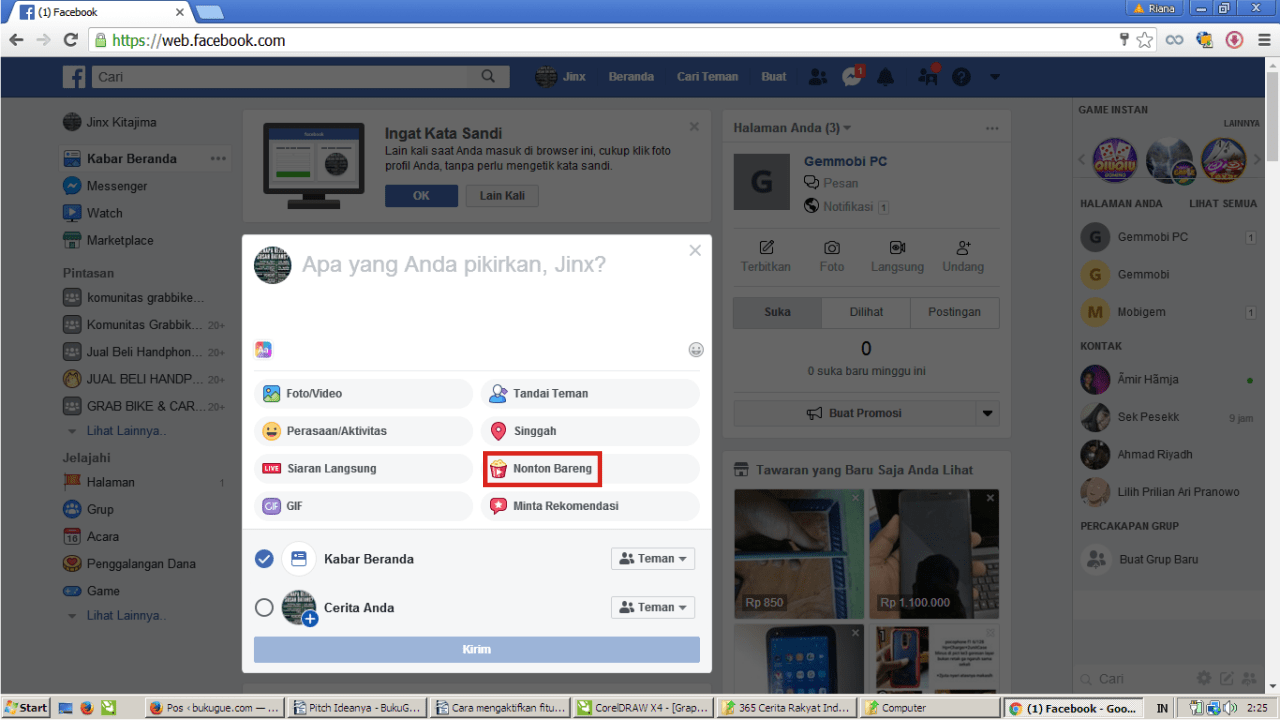1280x720 pixels.
Task: Open the help question mark icon
Action: point(961,77)
